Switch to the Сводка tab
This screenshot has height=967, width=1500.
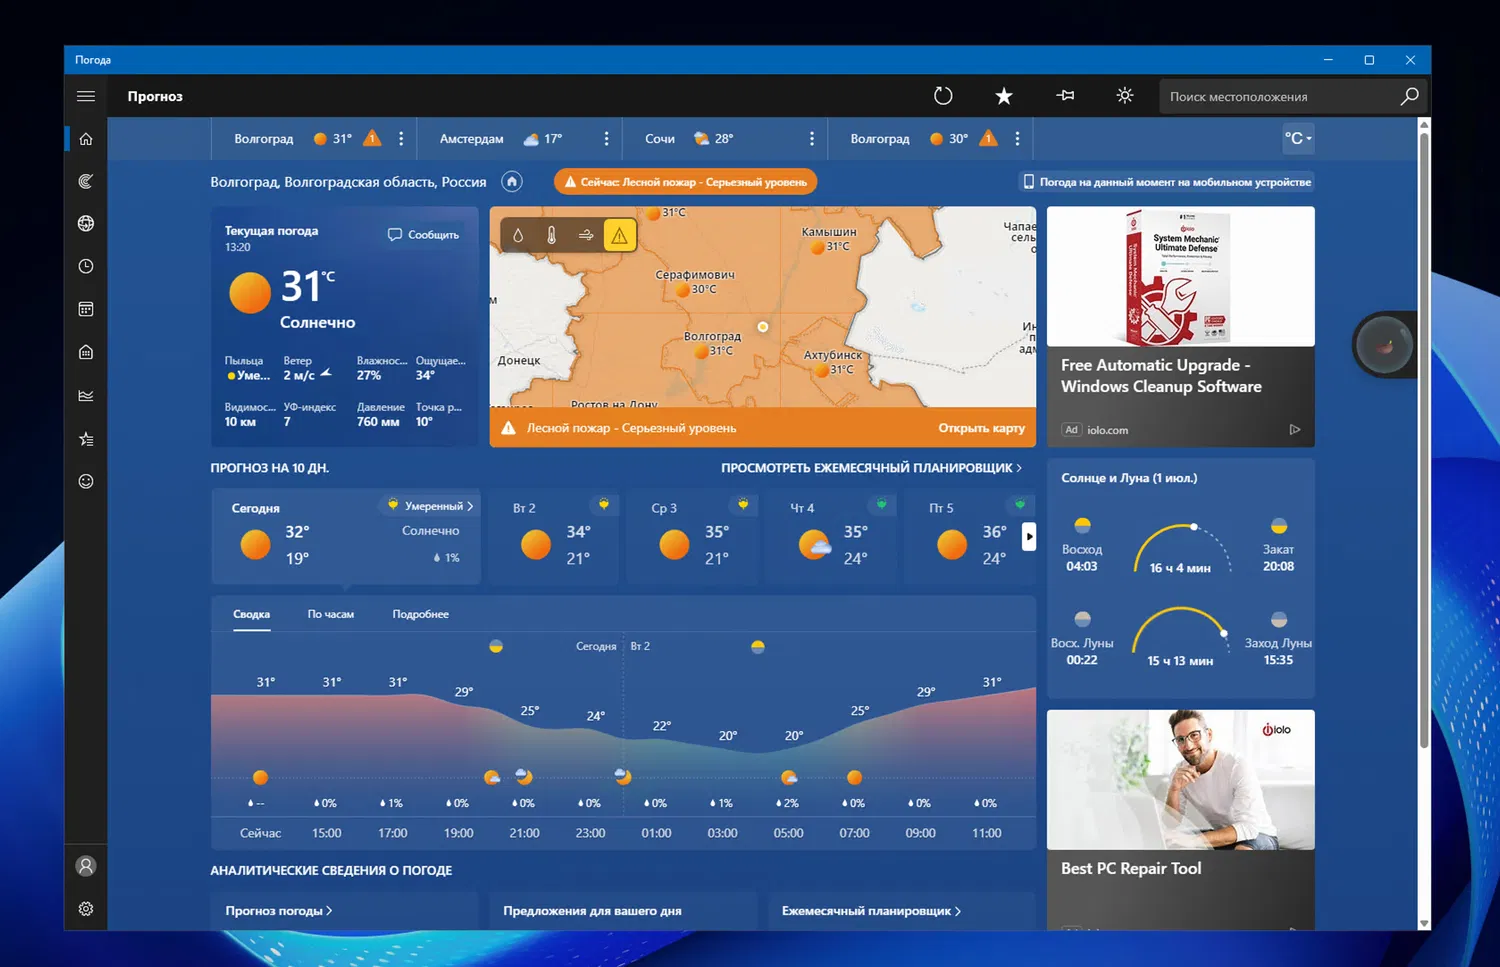[252, 614]
